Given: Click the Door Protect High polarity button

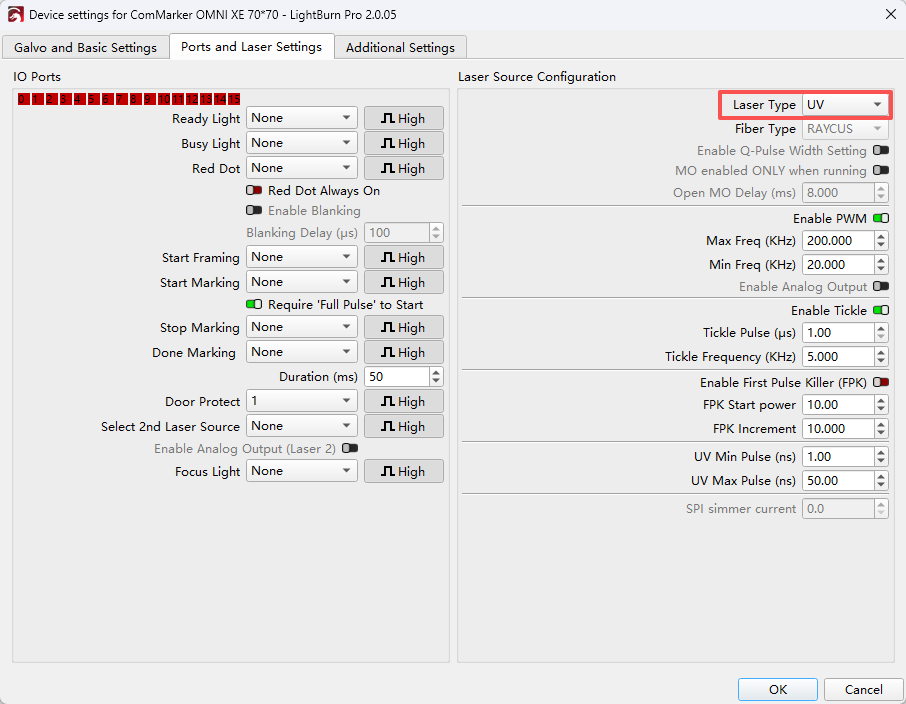Looking at the screenshot, I should pos(403,402).
